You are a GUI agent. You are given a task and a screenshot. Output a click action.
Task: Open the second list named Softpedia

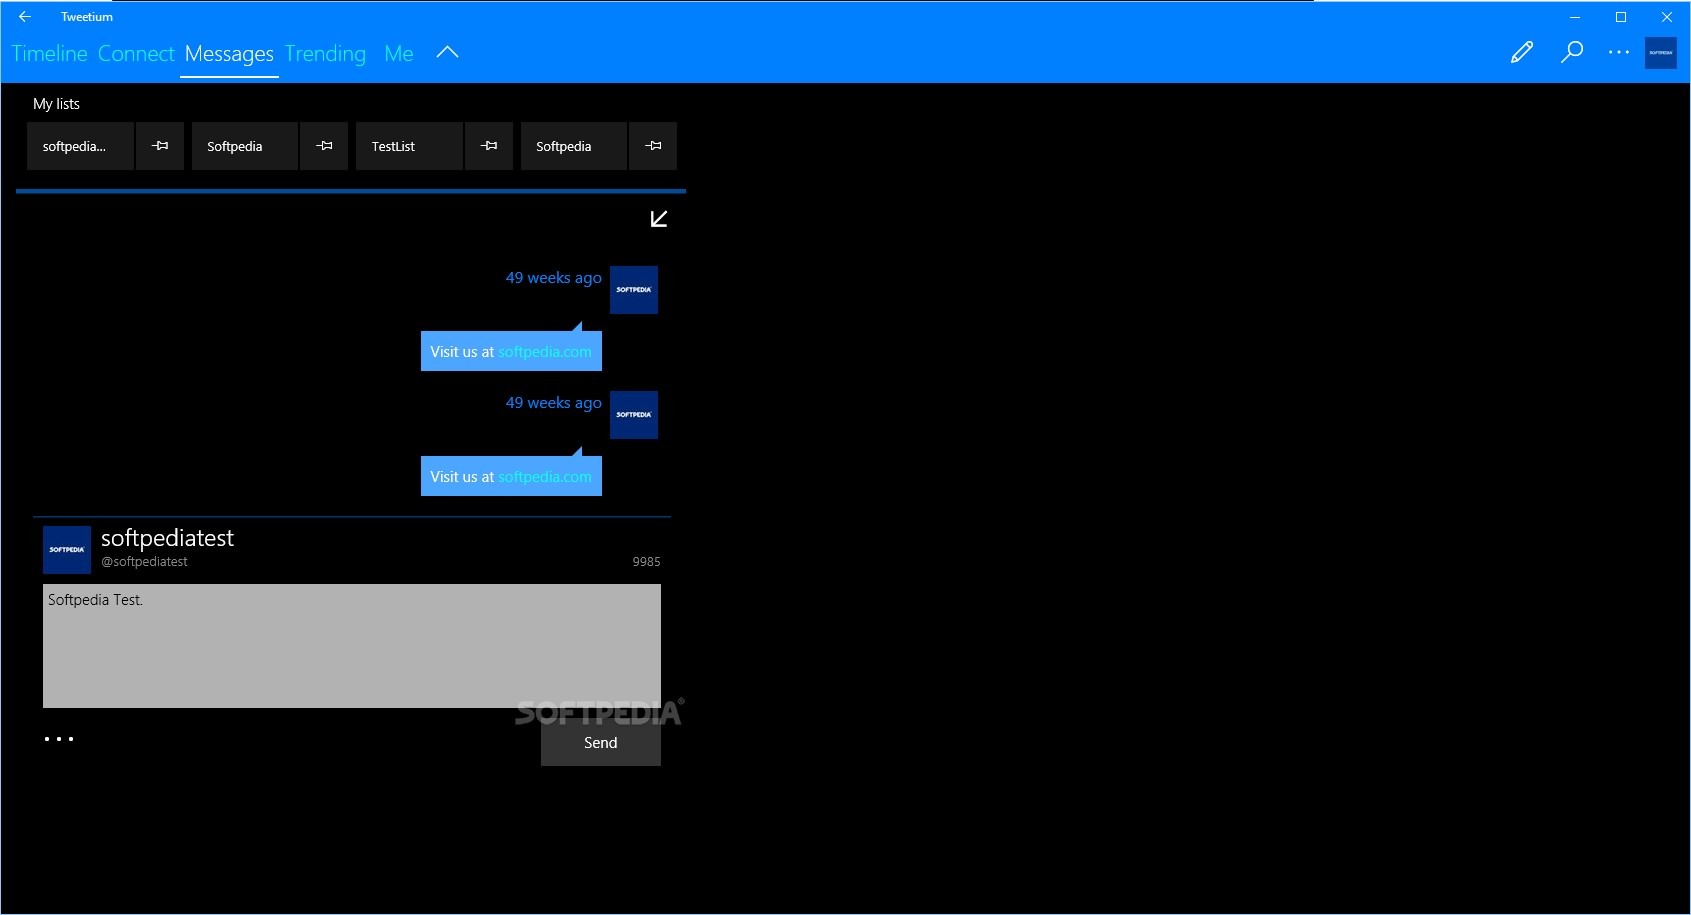pos(245,146)
